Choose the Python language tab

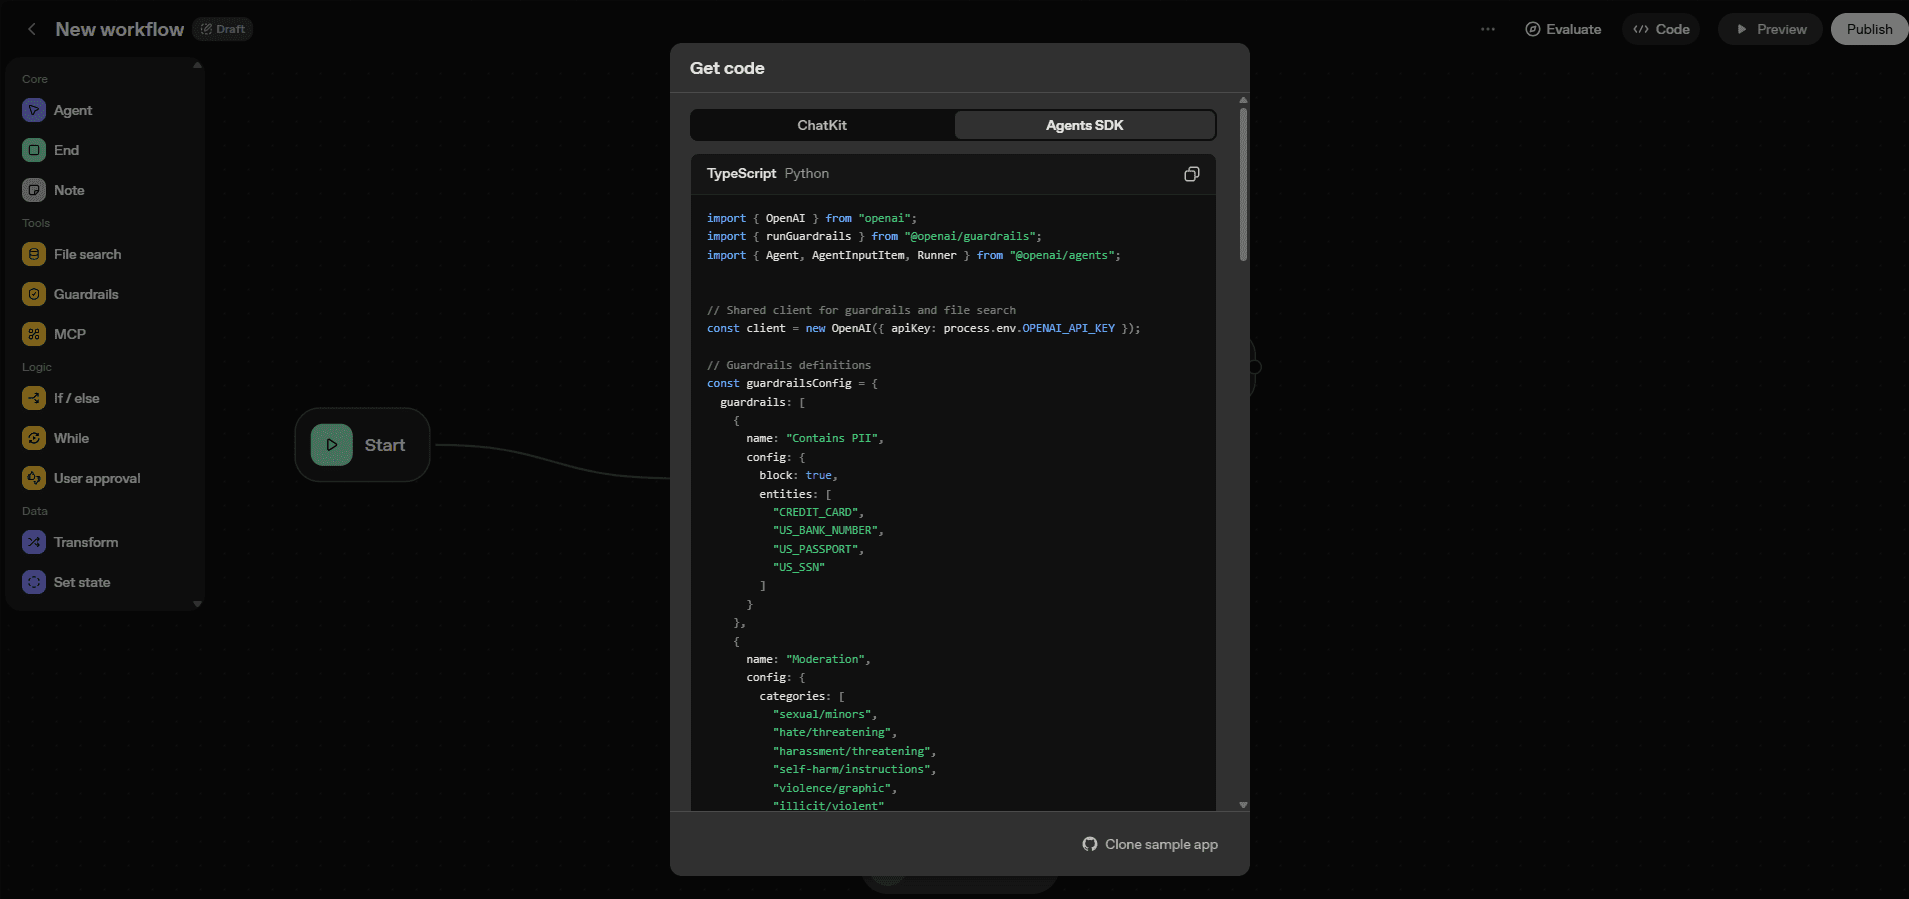807,173
